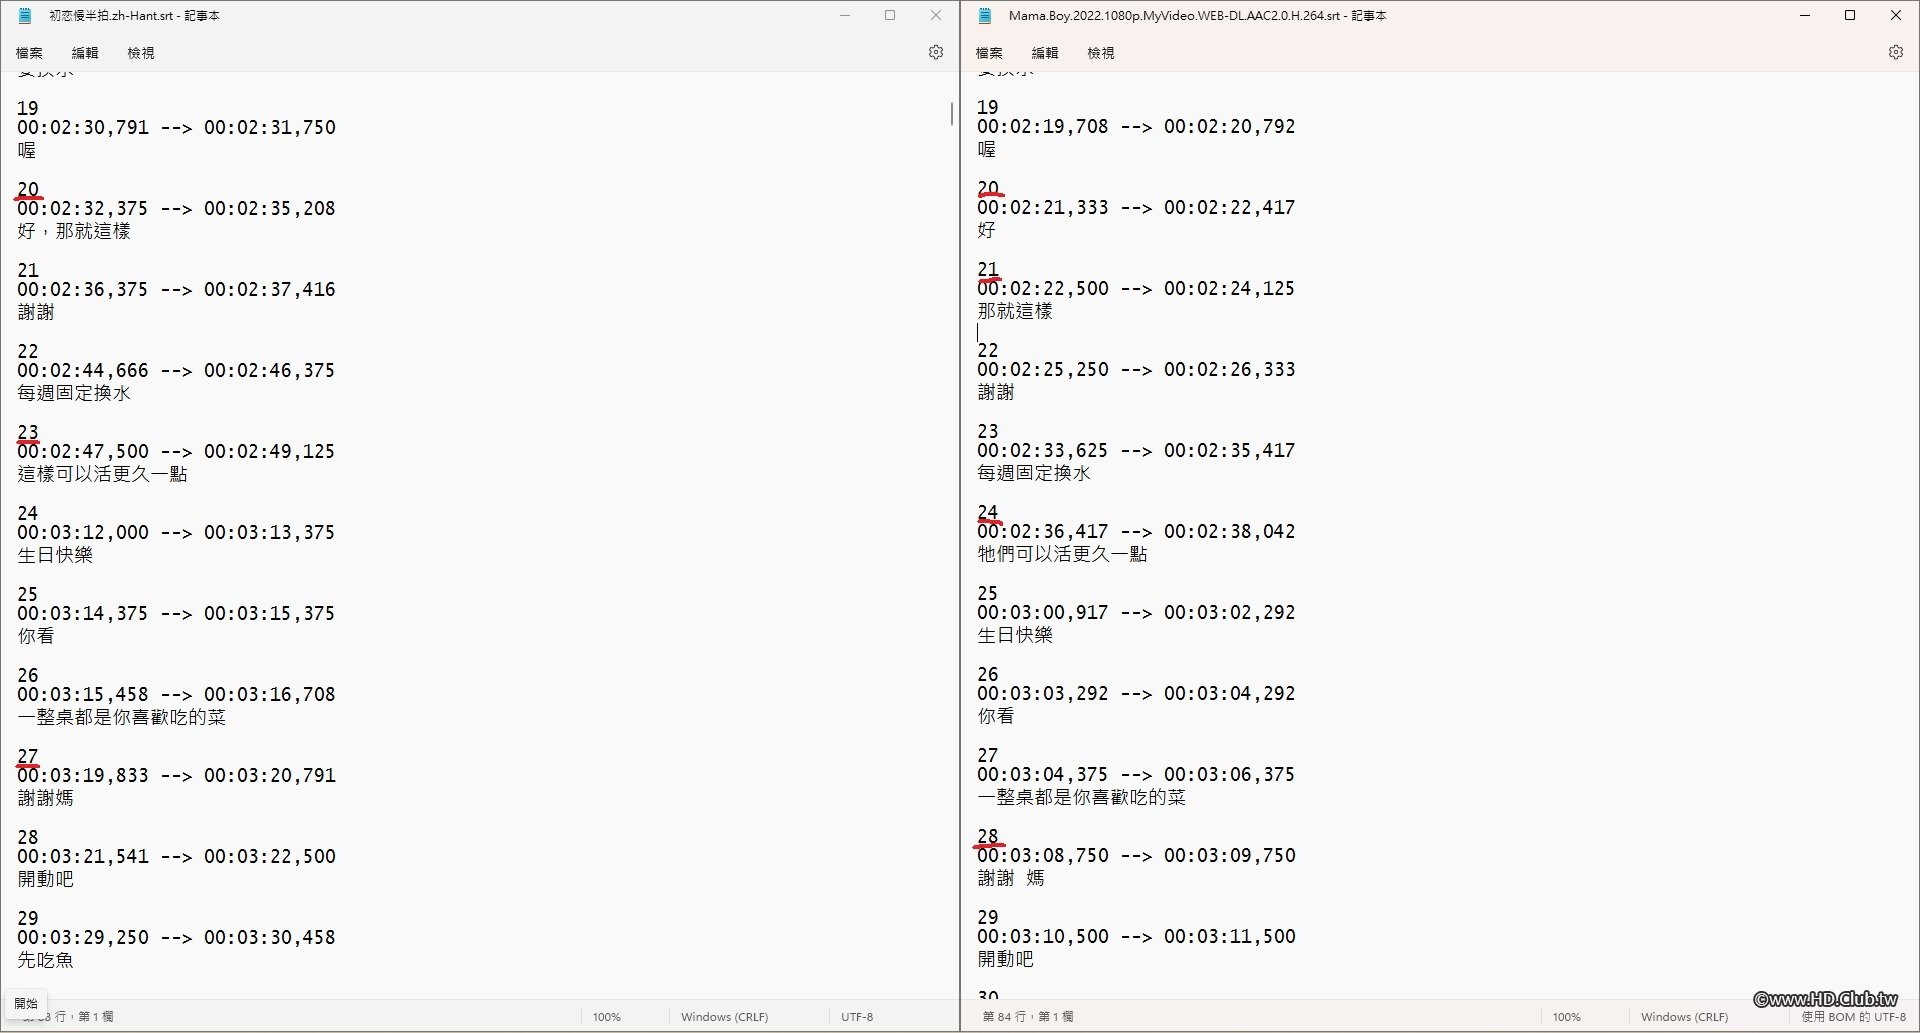This screenshot has width=1920, height=1033.
Task: Click timestamp 00:03:21,541 --> 00:03:22,500
Action: tap(176, 857)
